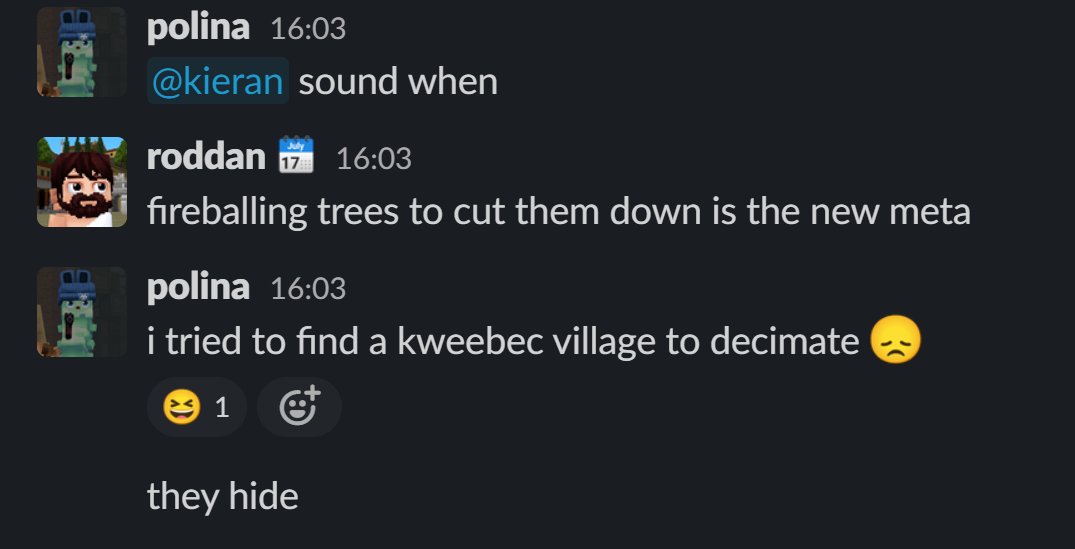1075x549 pixels.
Task: Open roddan's bearded character avatar
Action: [x=82, y=182]
